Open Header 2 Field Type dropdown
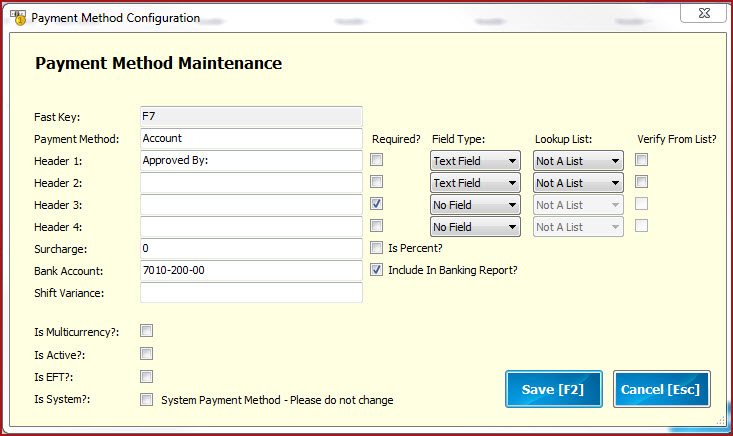733x436 pixels. tap(475, 183)
